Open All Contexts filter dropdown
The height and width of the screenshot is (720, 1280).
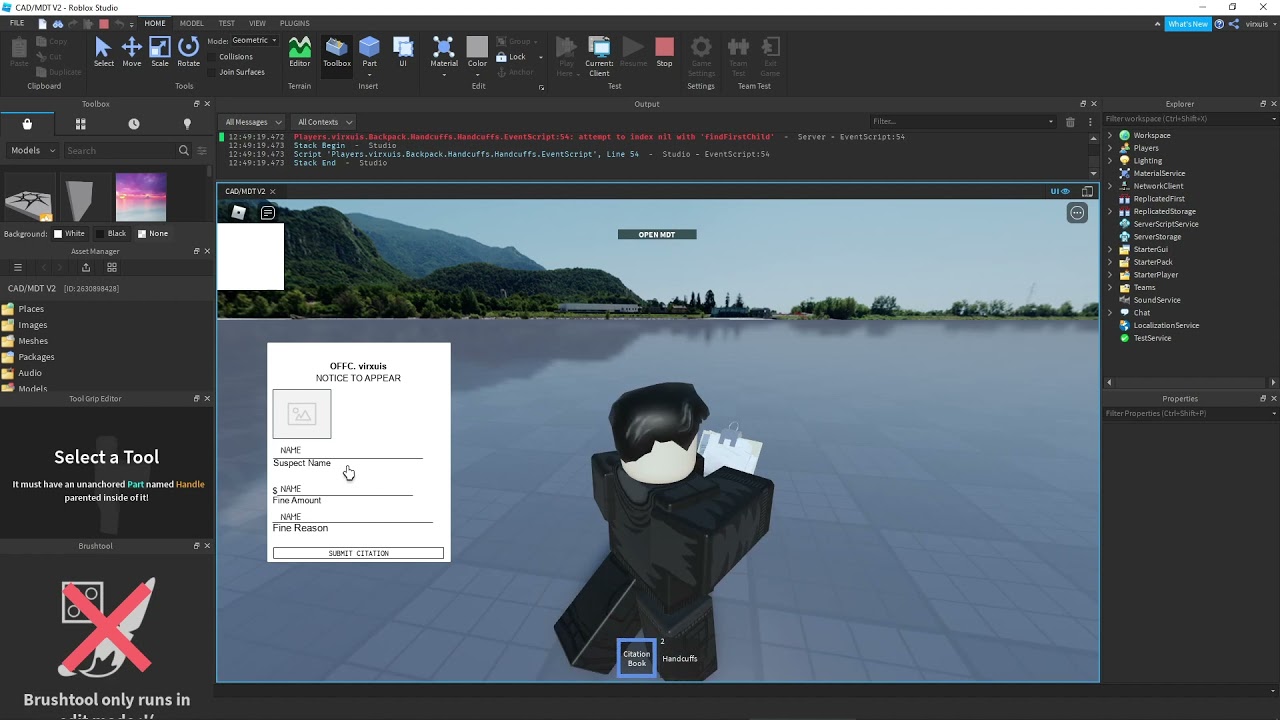pyautogui.click(x=324, y=122)
